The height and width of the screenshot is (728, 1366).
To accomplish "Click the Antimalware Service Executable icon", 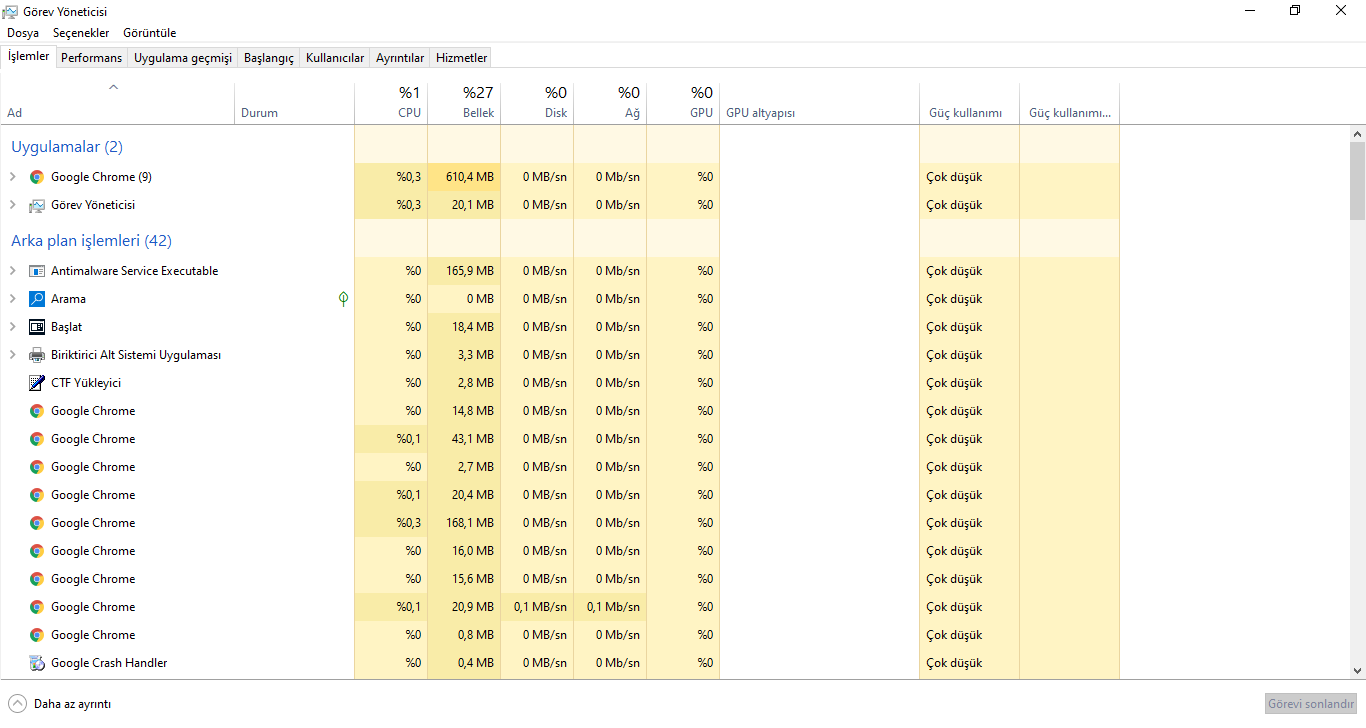I will (x=37, y=271).
